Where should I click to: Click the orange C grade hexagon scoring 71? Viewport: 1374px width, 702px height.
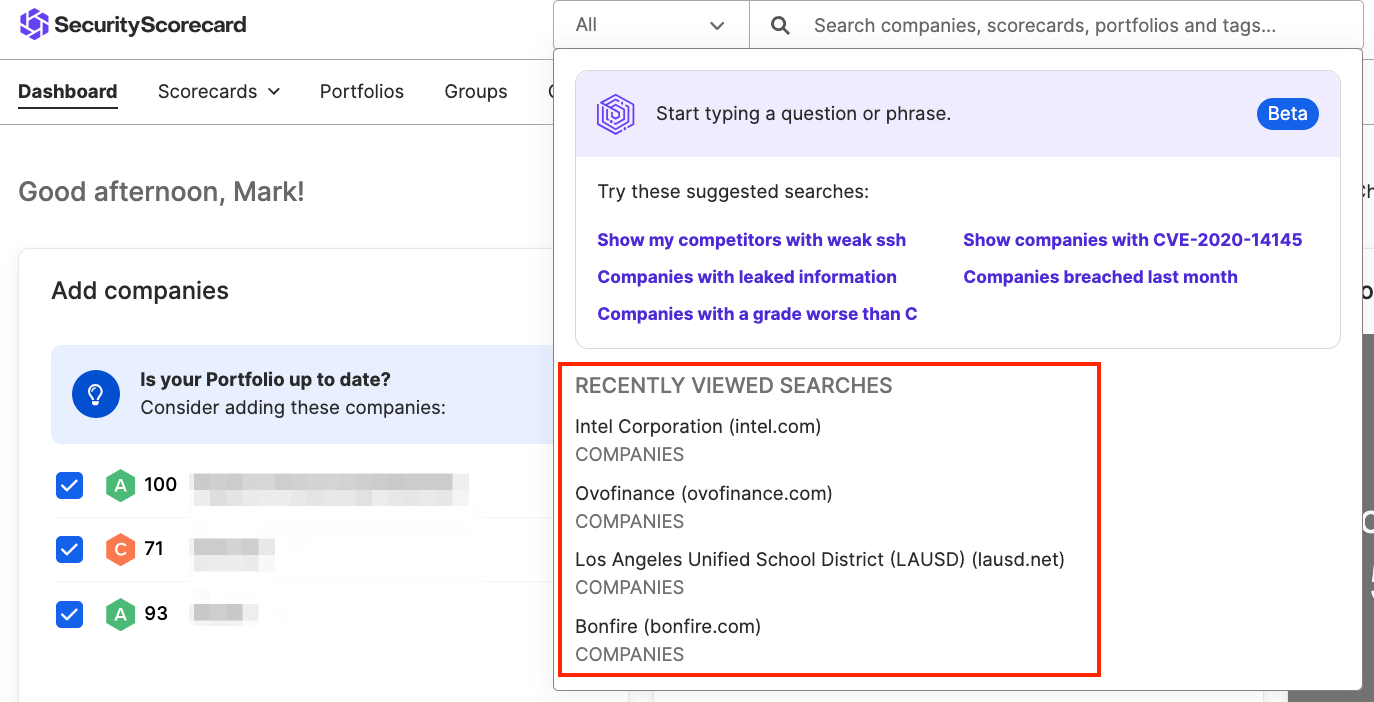tap(120, 549)
